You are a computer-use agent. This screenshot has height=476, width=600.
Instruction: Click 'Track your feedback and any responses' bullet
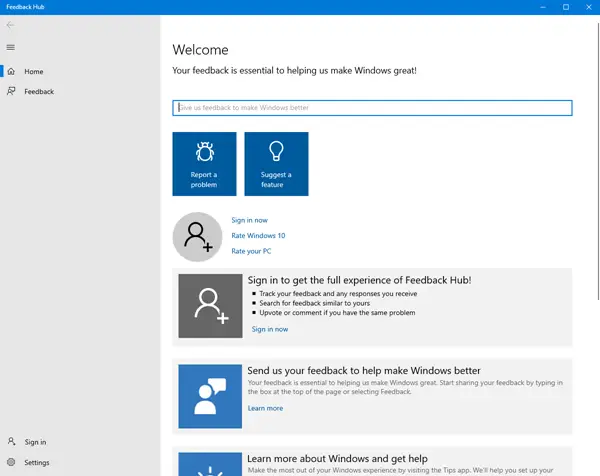338,293
